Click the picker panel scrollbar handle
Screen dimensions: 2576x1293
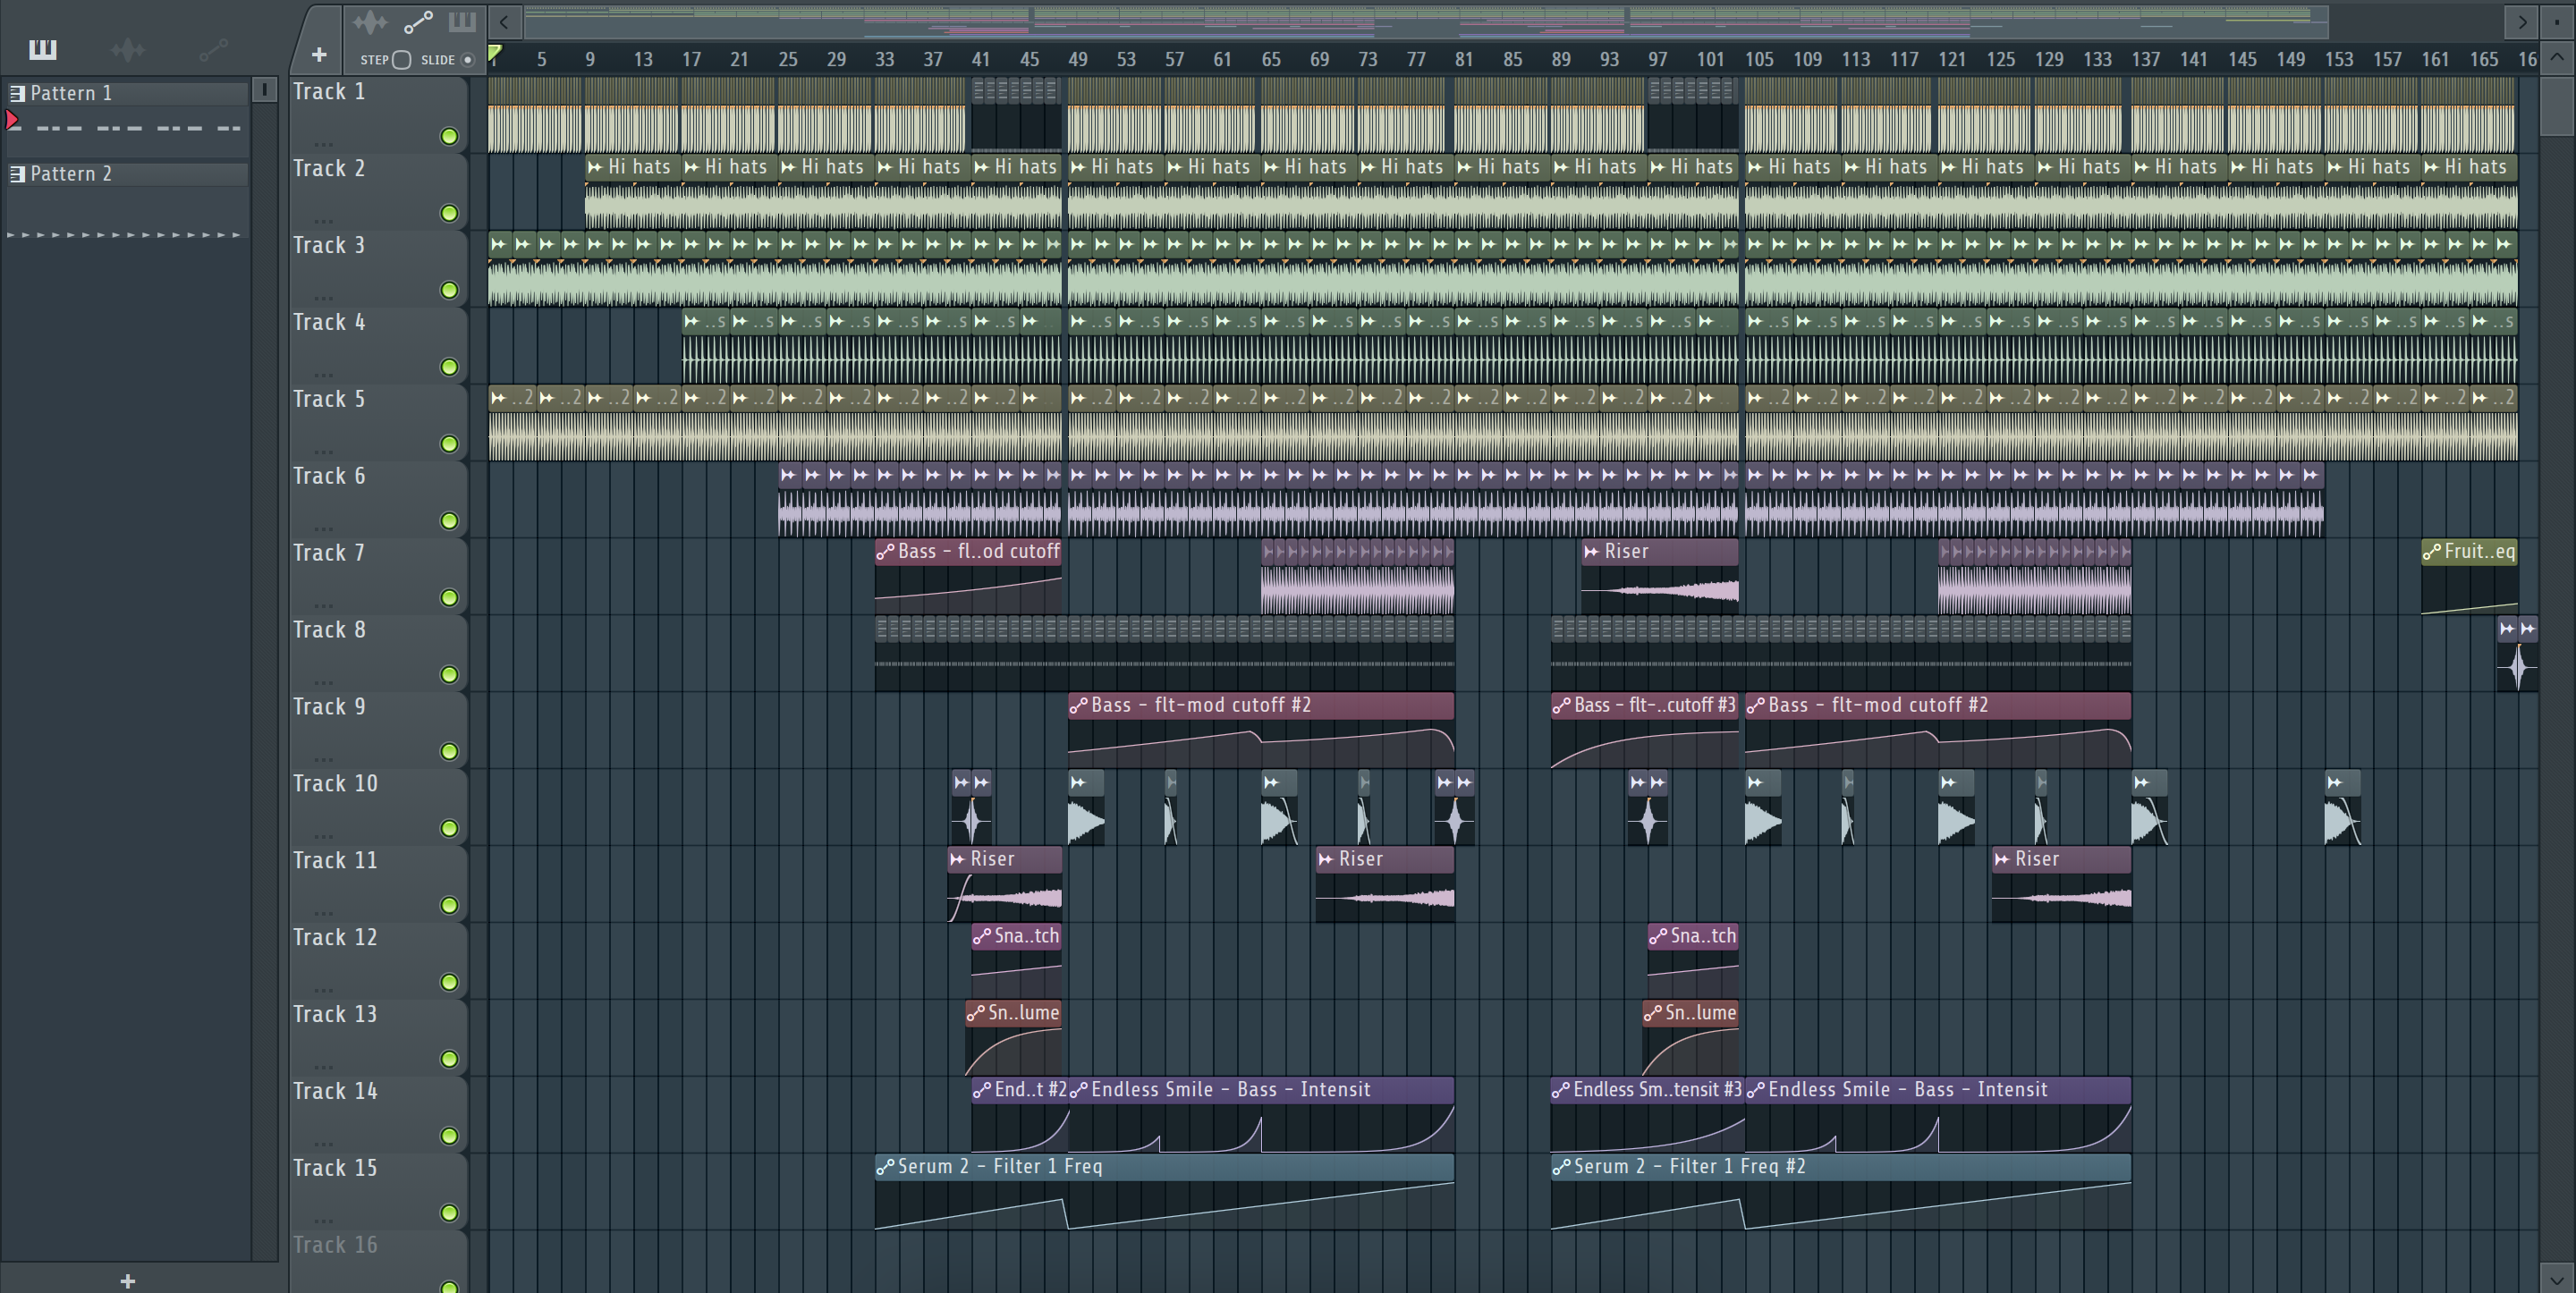264,90
